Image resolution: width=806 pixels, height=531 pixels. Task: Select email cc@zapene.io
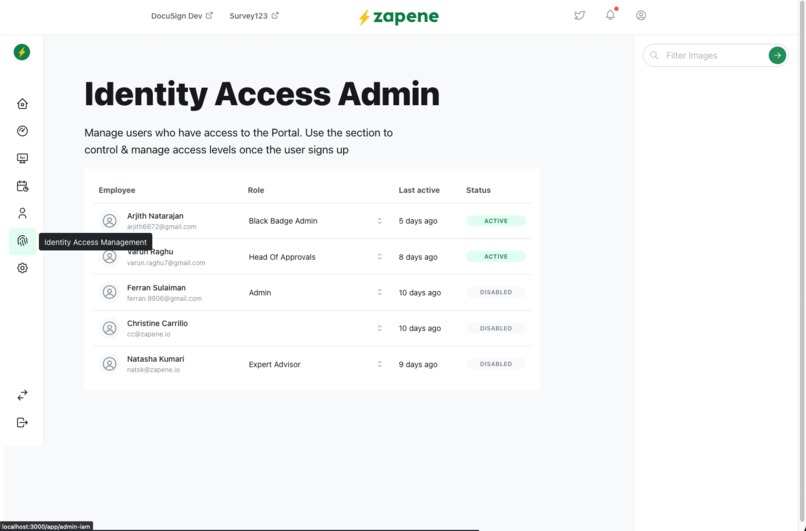(x=149, y=334)
